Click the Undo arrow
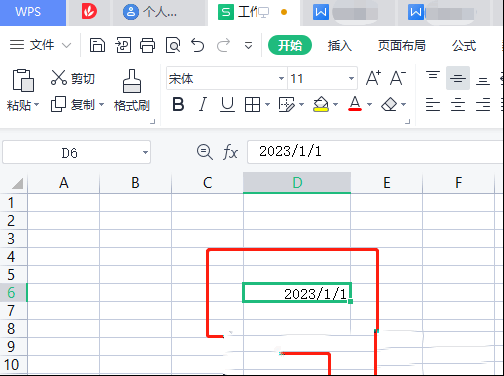This screenshot has width=504, height=376. click(x=197, y=45)
